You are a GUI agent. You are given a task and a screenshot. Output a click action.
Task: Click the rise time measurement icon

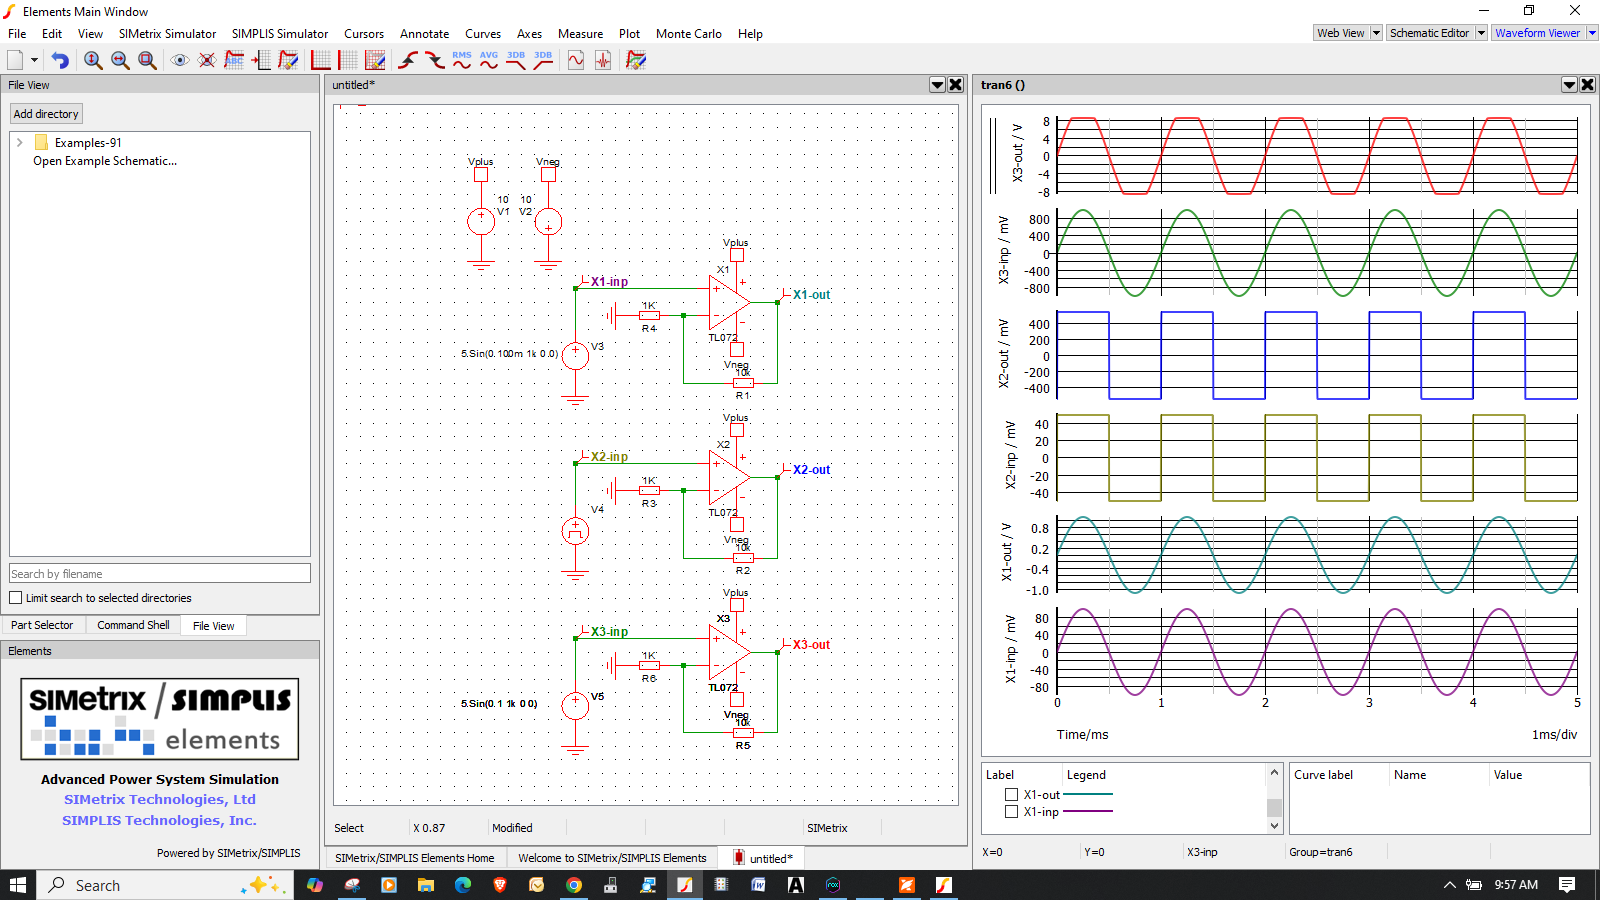(408, 60)
